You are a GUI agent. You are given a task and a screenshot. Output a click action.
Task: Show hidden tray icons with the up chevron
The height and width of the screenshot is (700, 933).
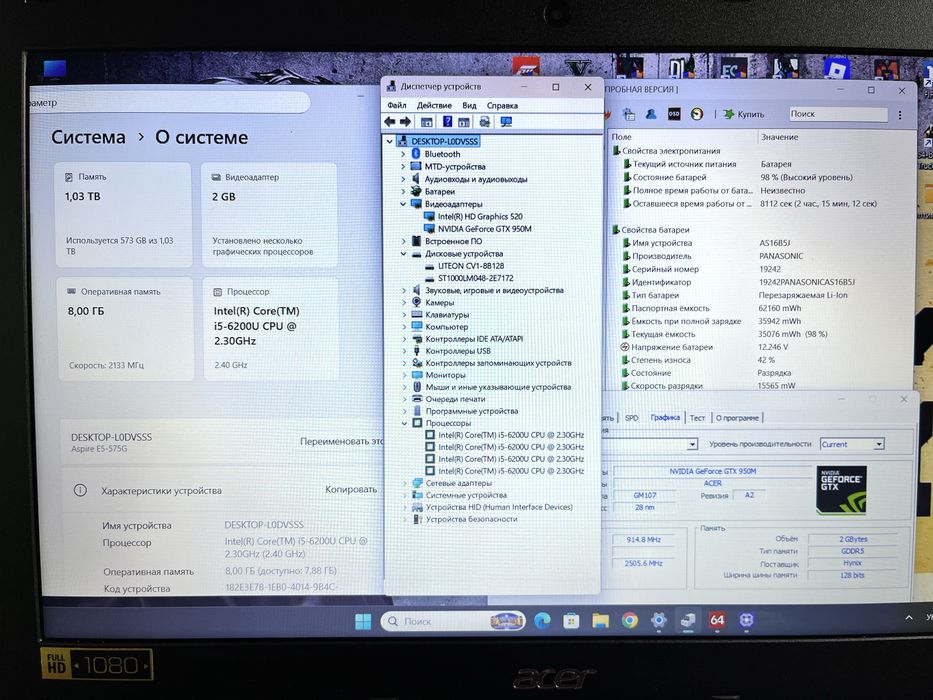tap(909, 618)
